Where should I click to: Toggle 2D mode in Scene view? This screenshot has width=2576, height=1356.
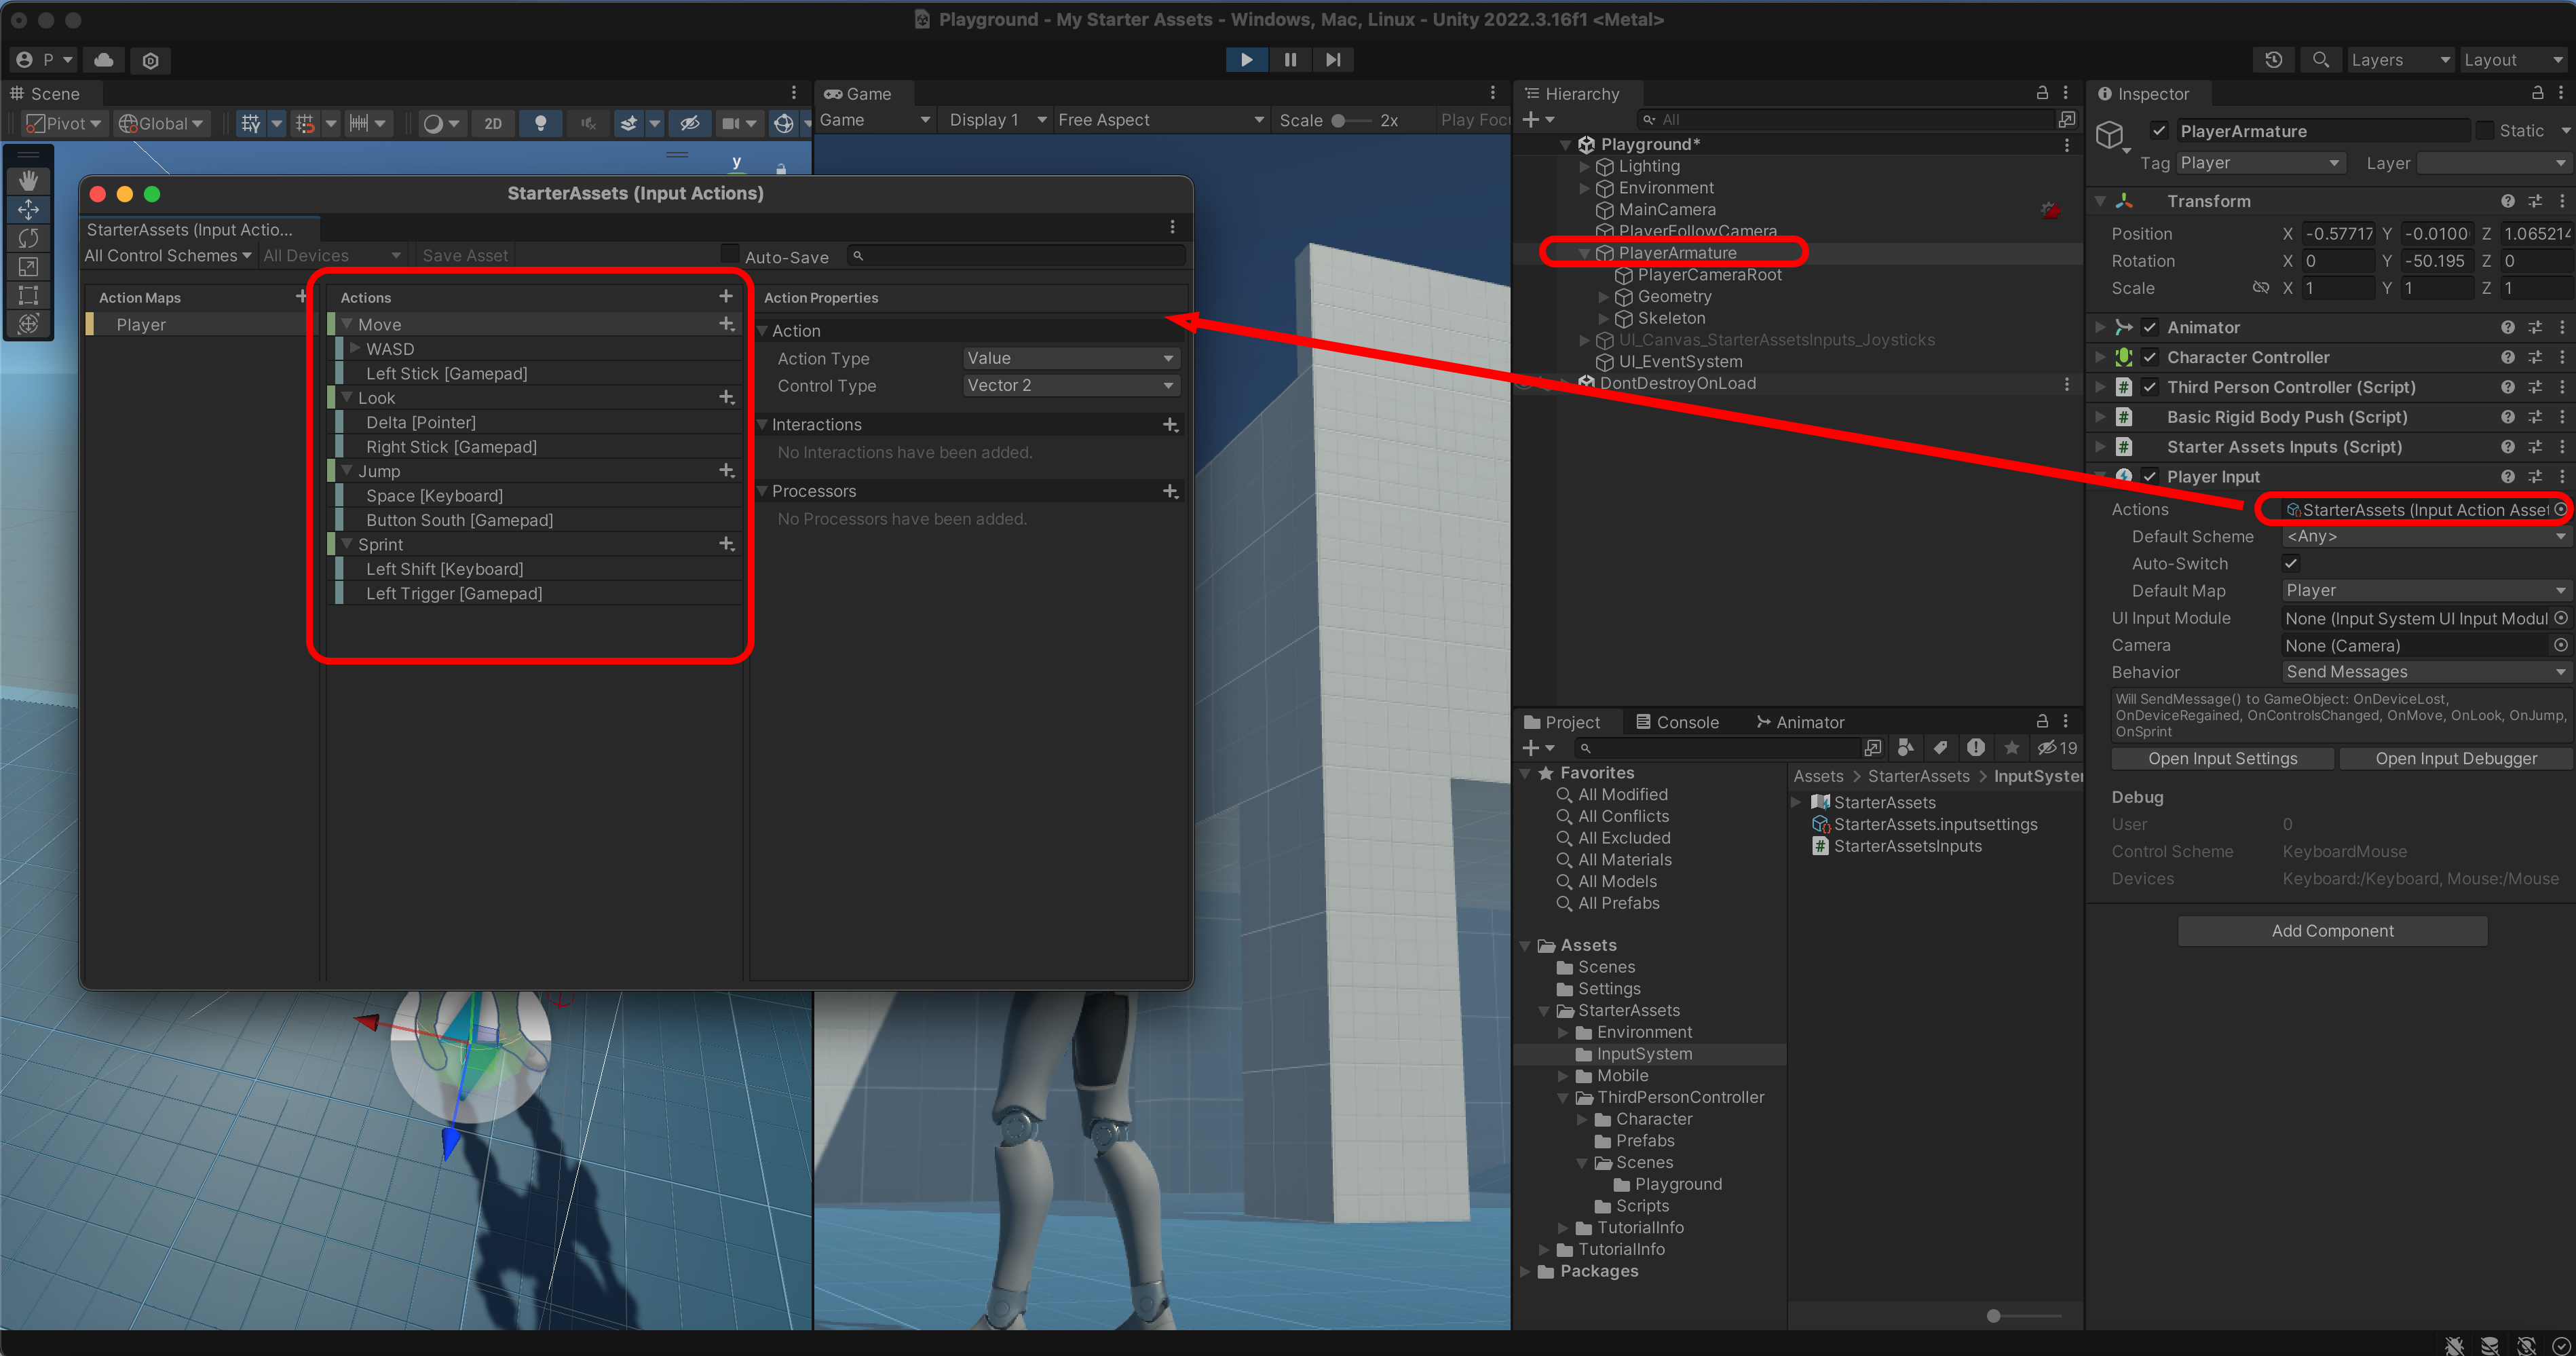[493, 124]
